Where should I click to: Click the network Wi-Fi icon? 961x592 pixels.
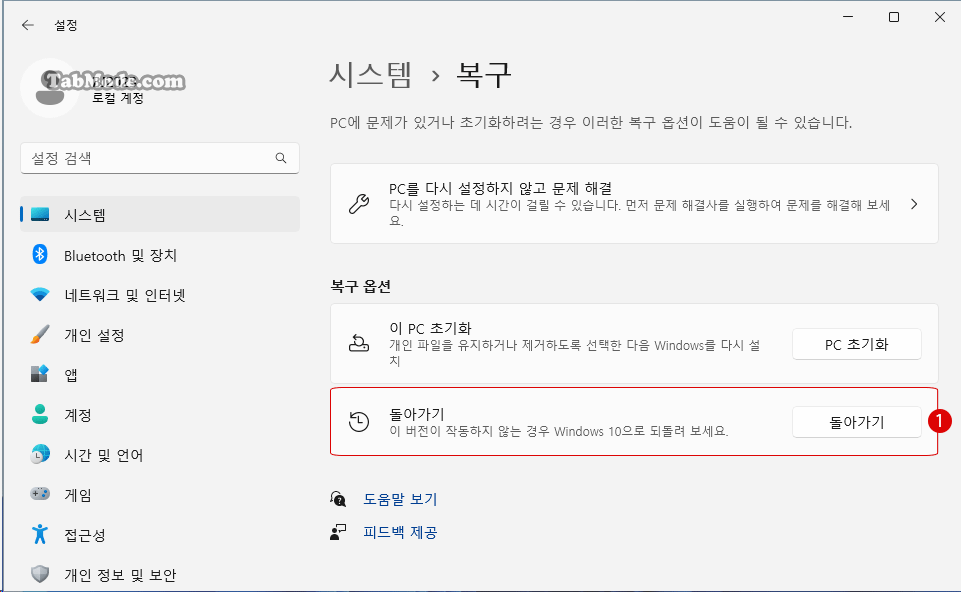pos(40,295)
